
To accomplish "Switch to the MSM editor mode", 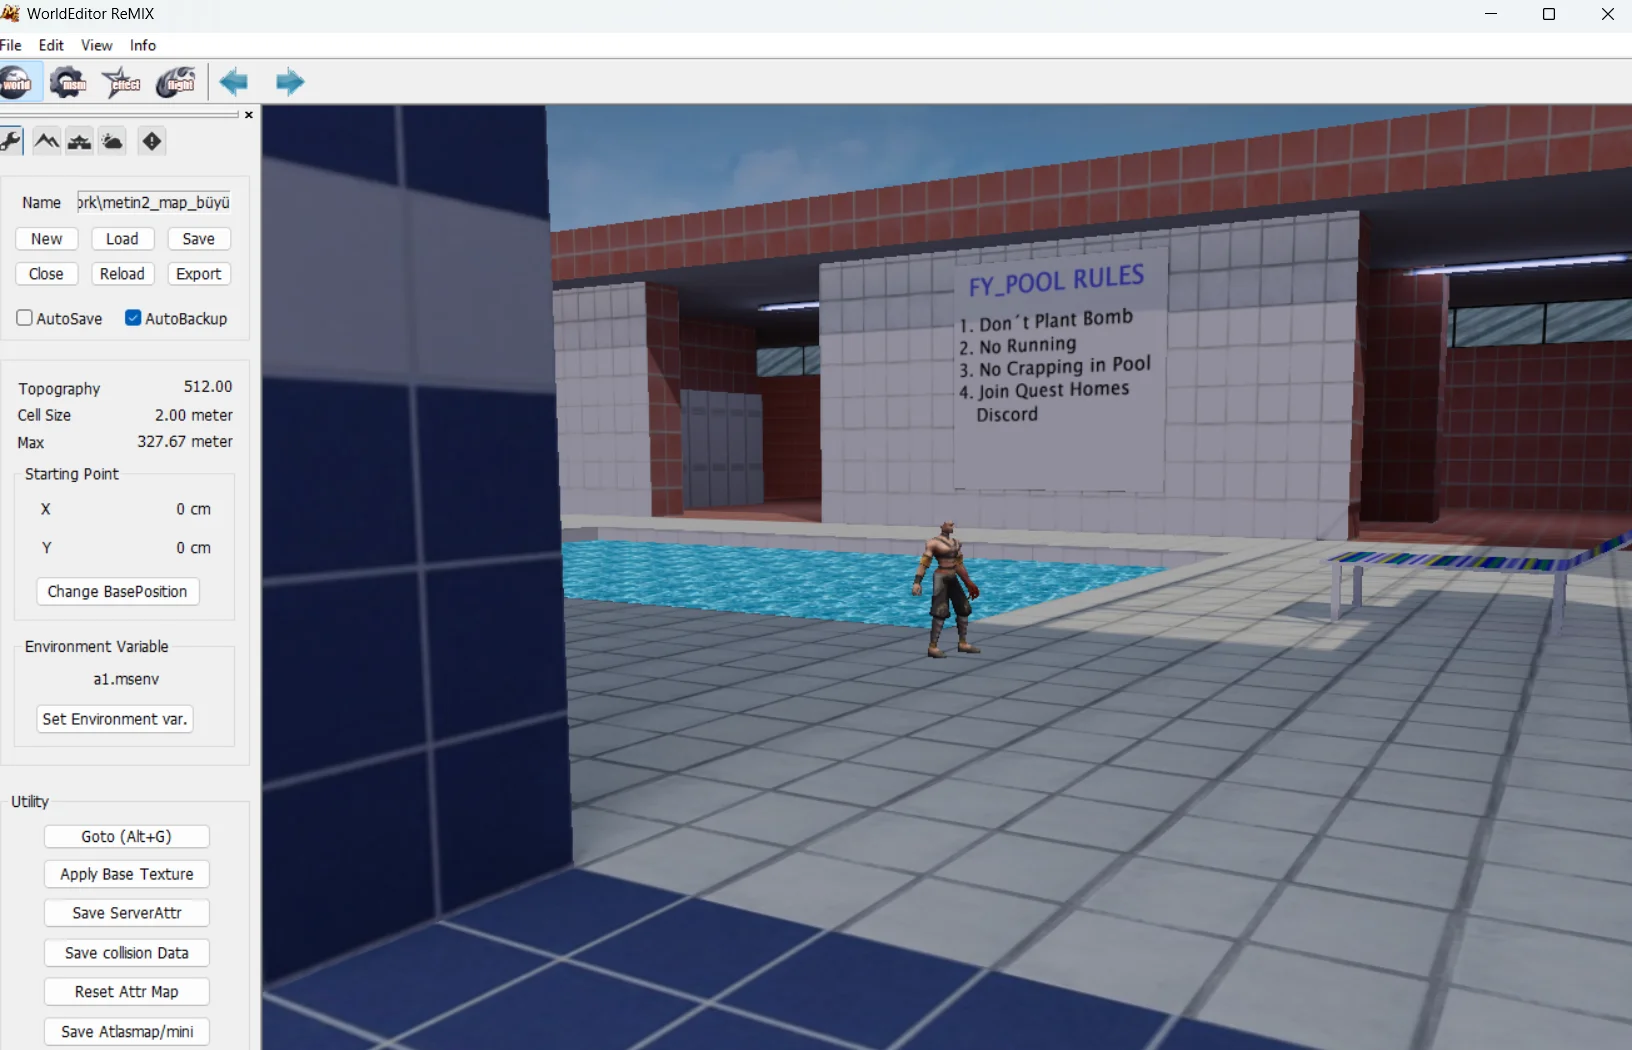I will [68, 82].
